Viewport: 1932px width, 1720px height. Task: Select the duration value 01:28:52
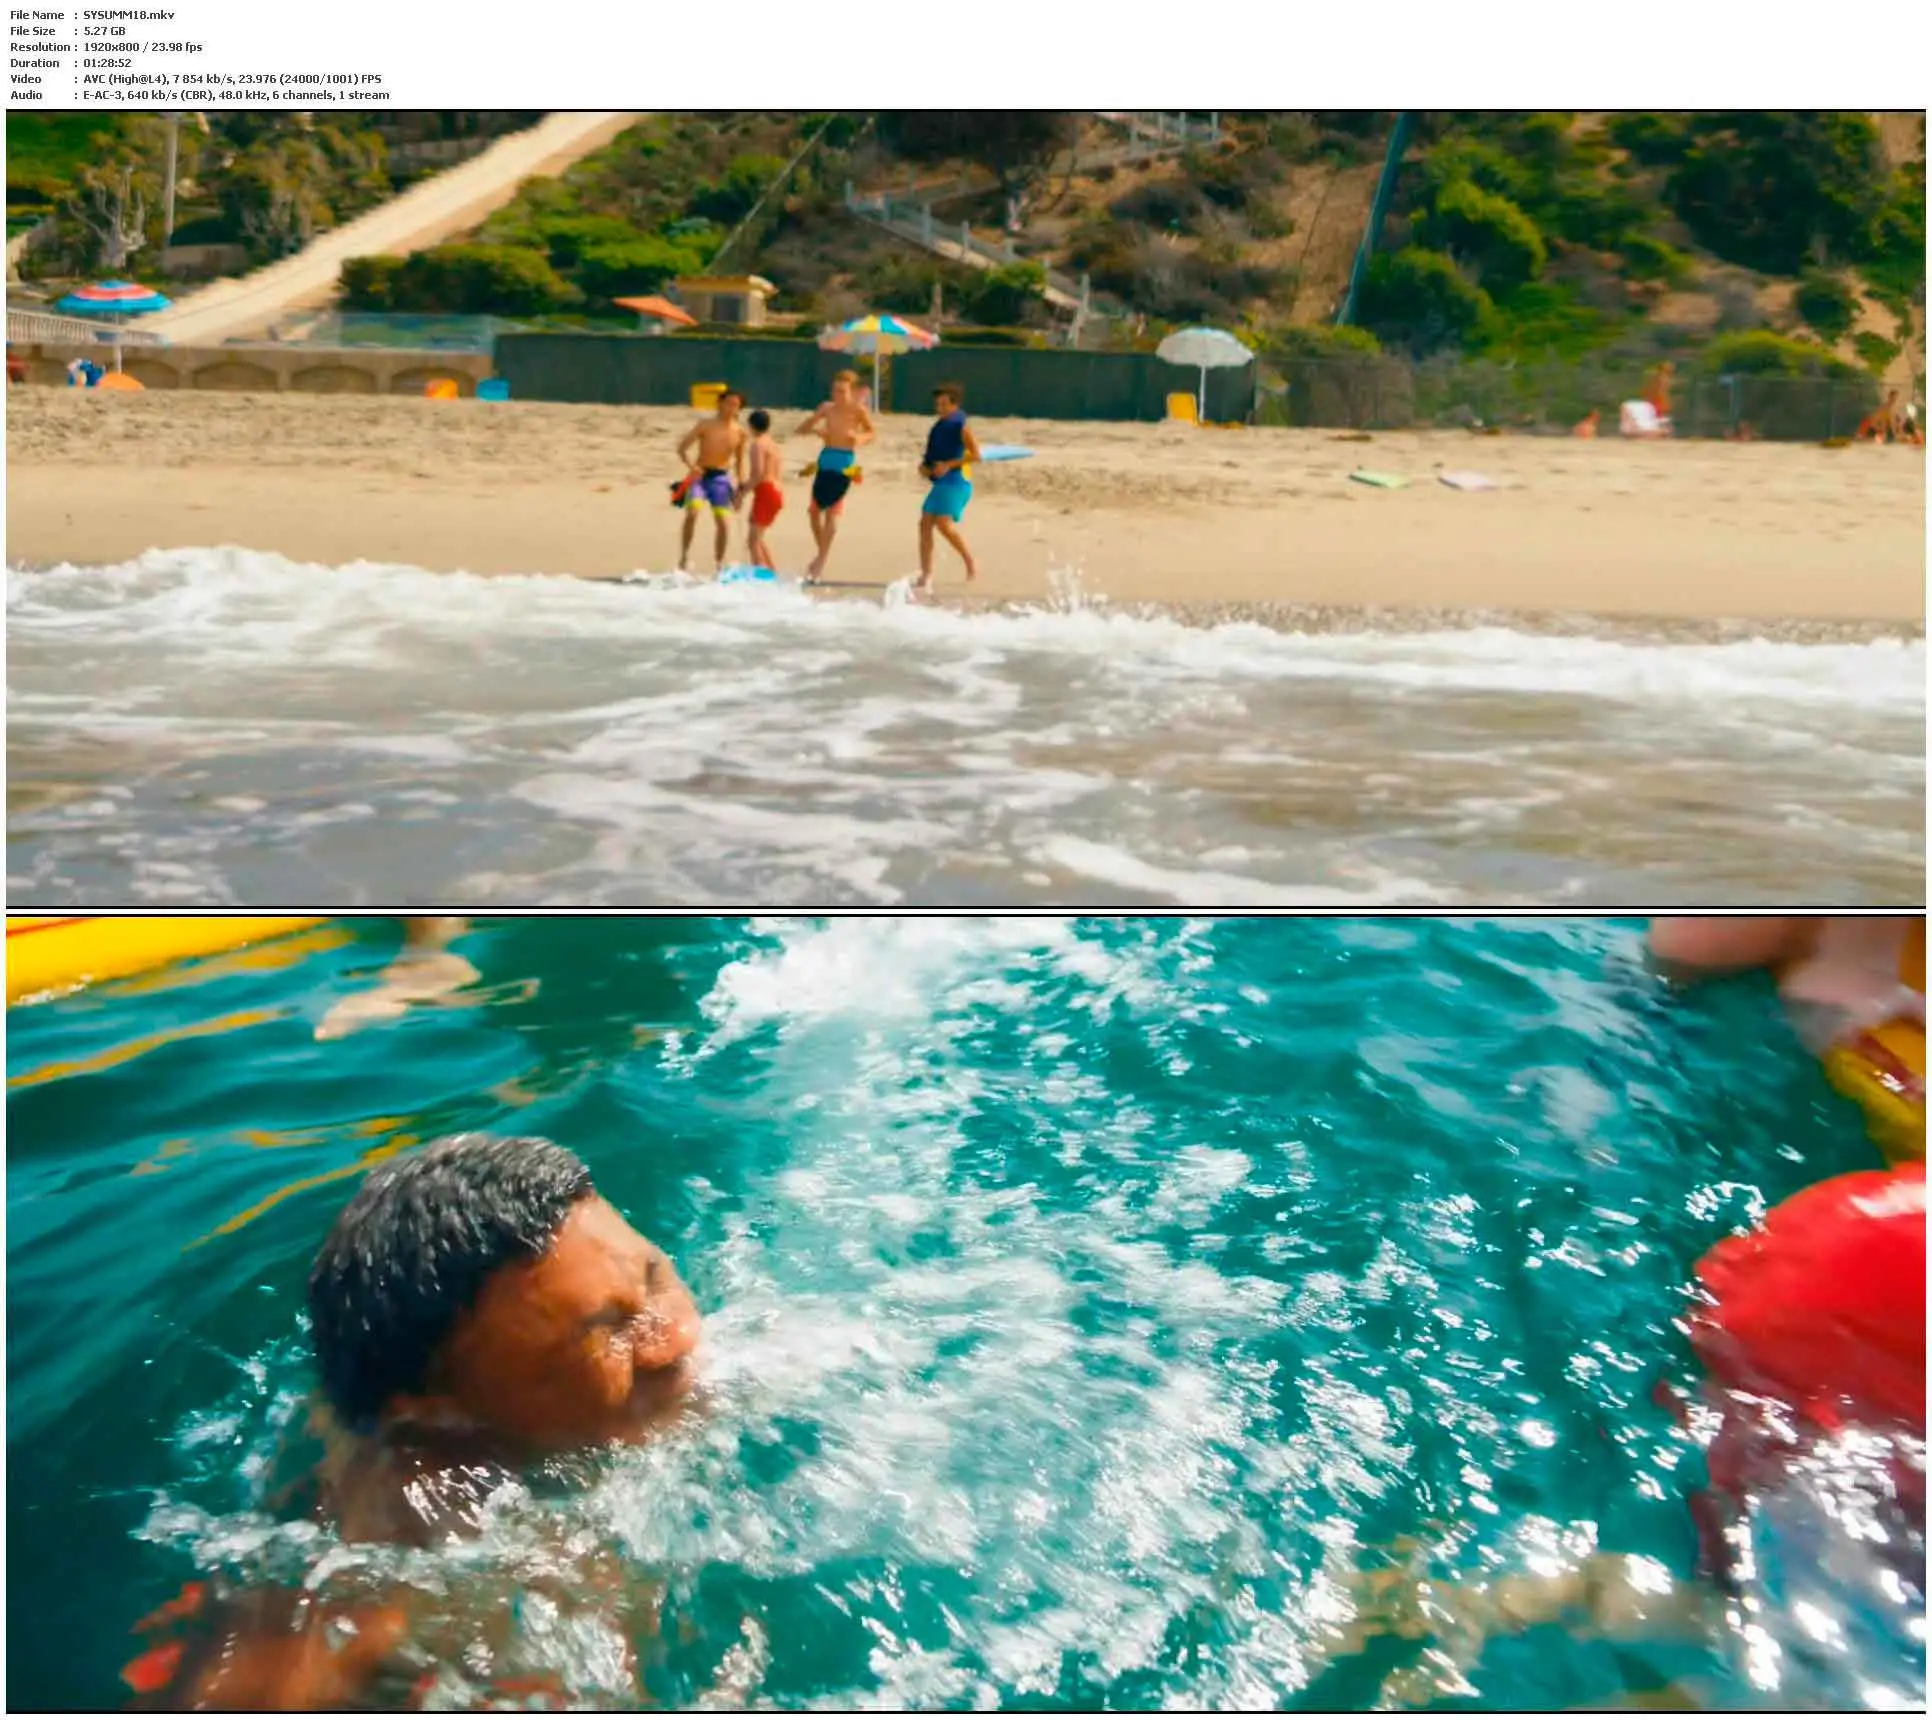(107, 63)
